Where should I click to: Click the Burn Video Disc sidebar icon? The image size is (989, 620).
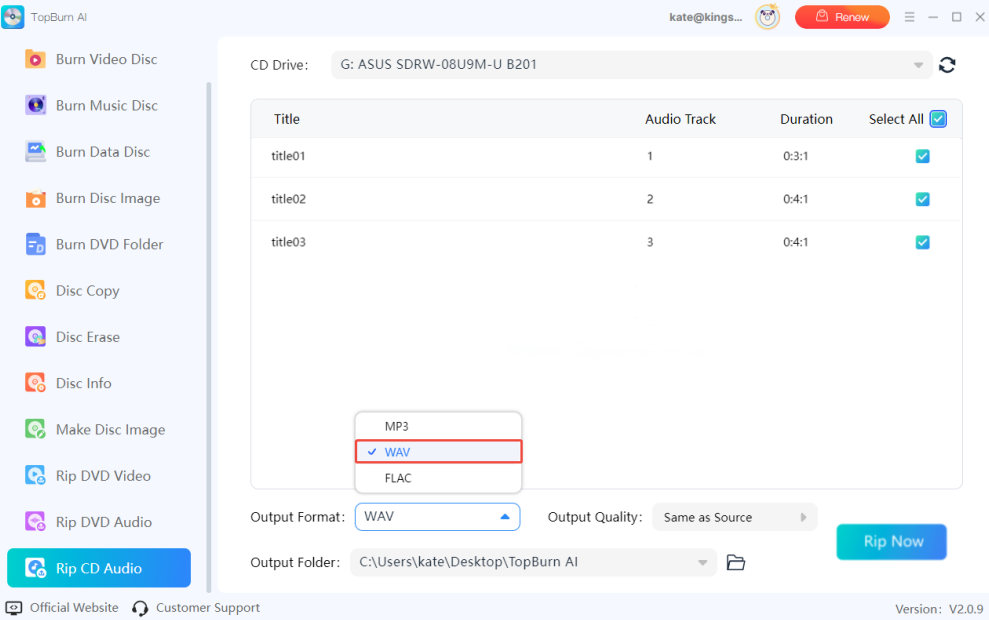pos(36,59)
